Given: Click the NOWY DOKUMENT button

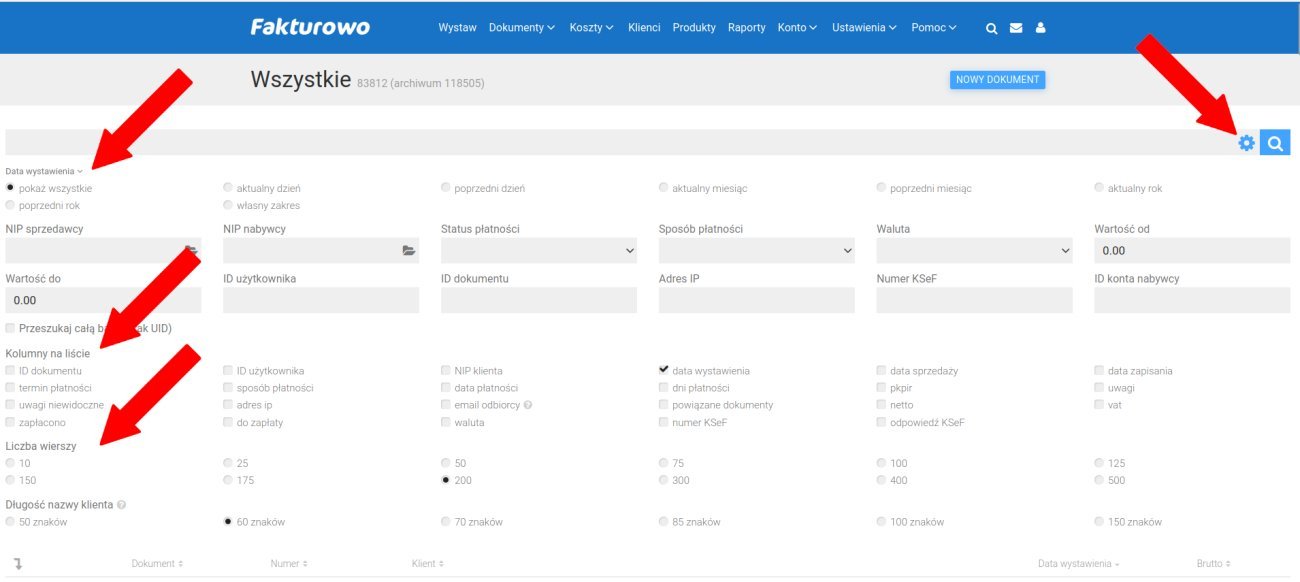Looking at the screenshot, I should [x=997, y=80].
